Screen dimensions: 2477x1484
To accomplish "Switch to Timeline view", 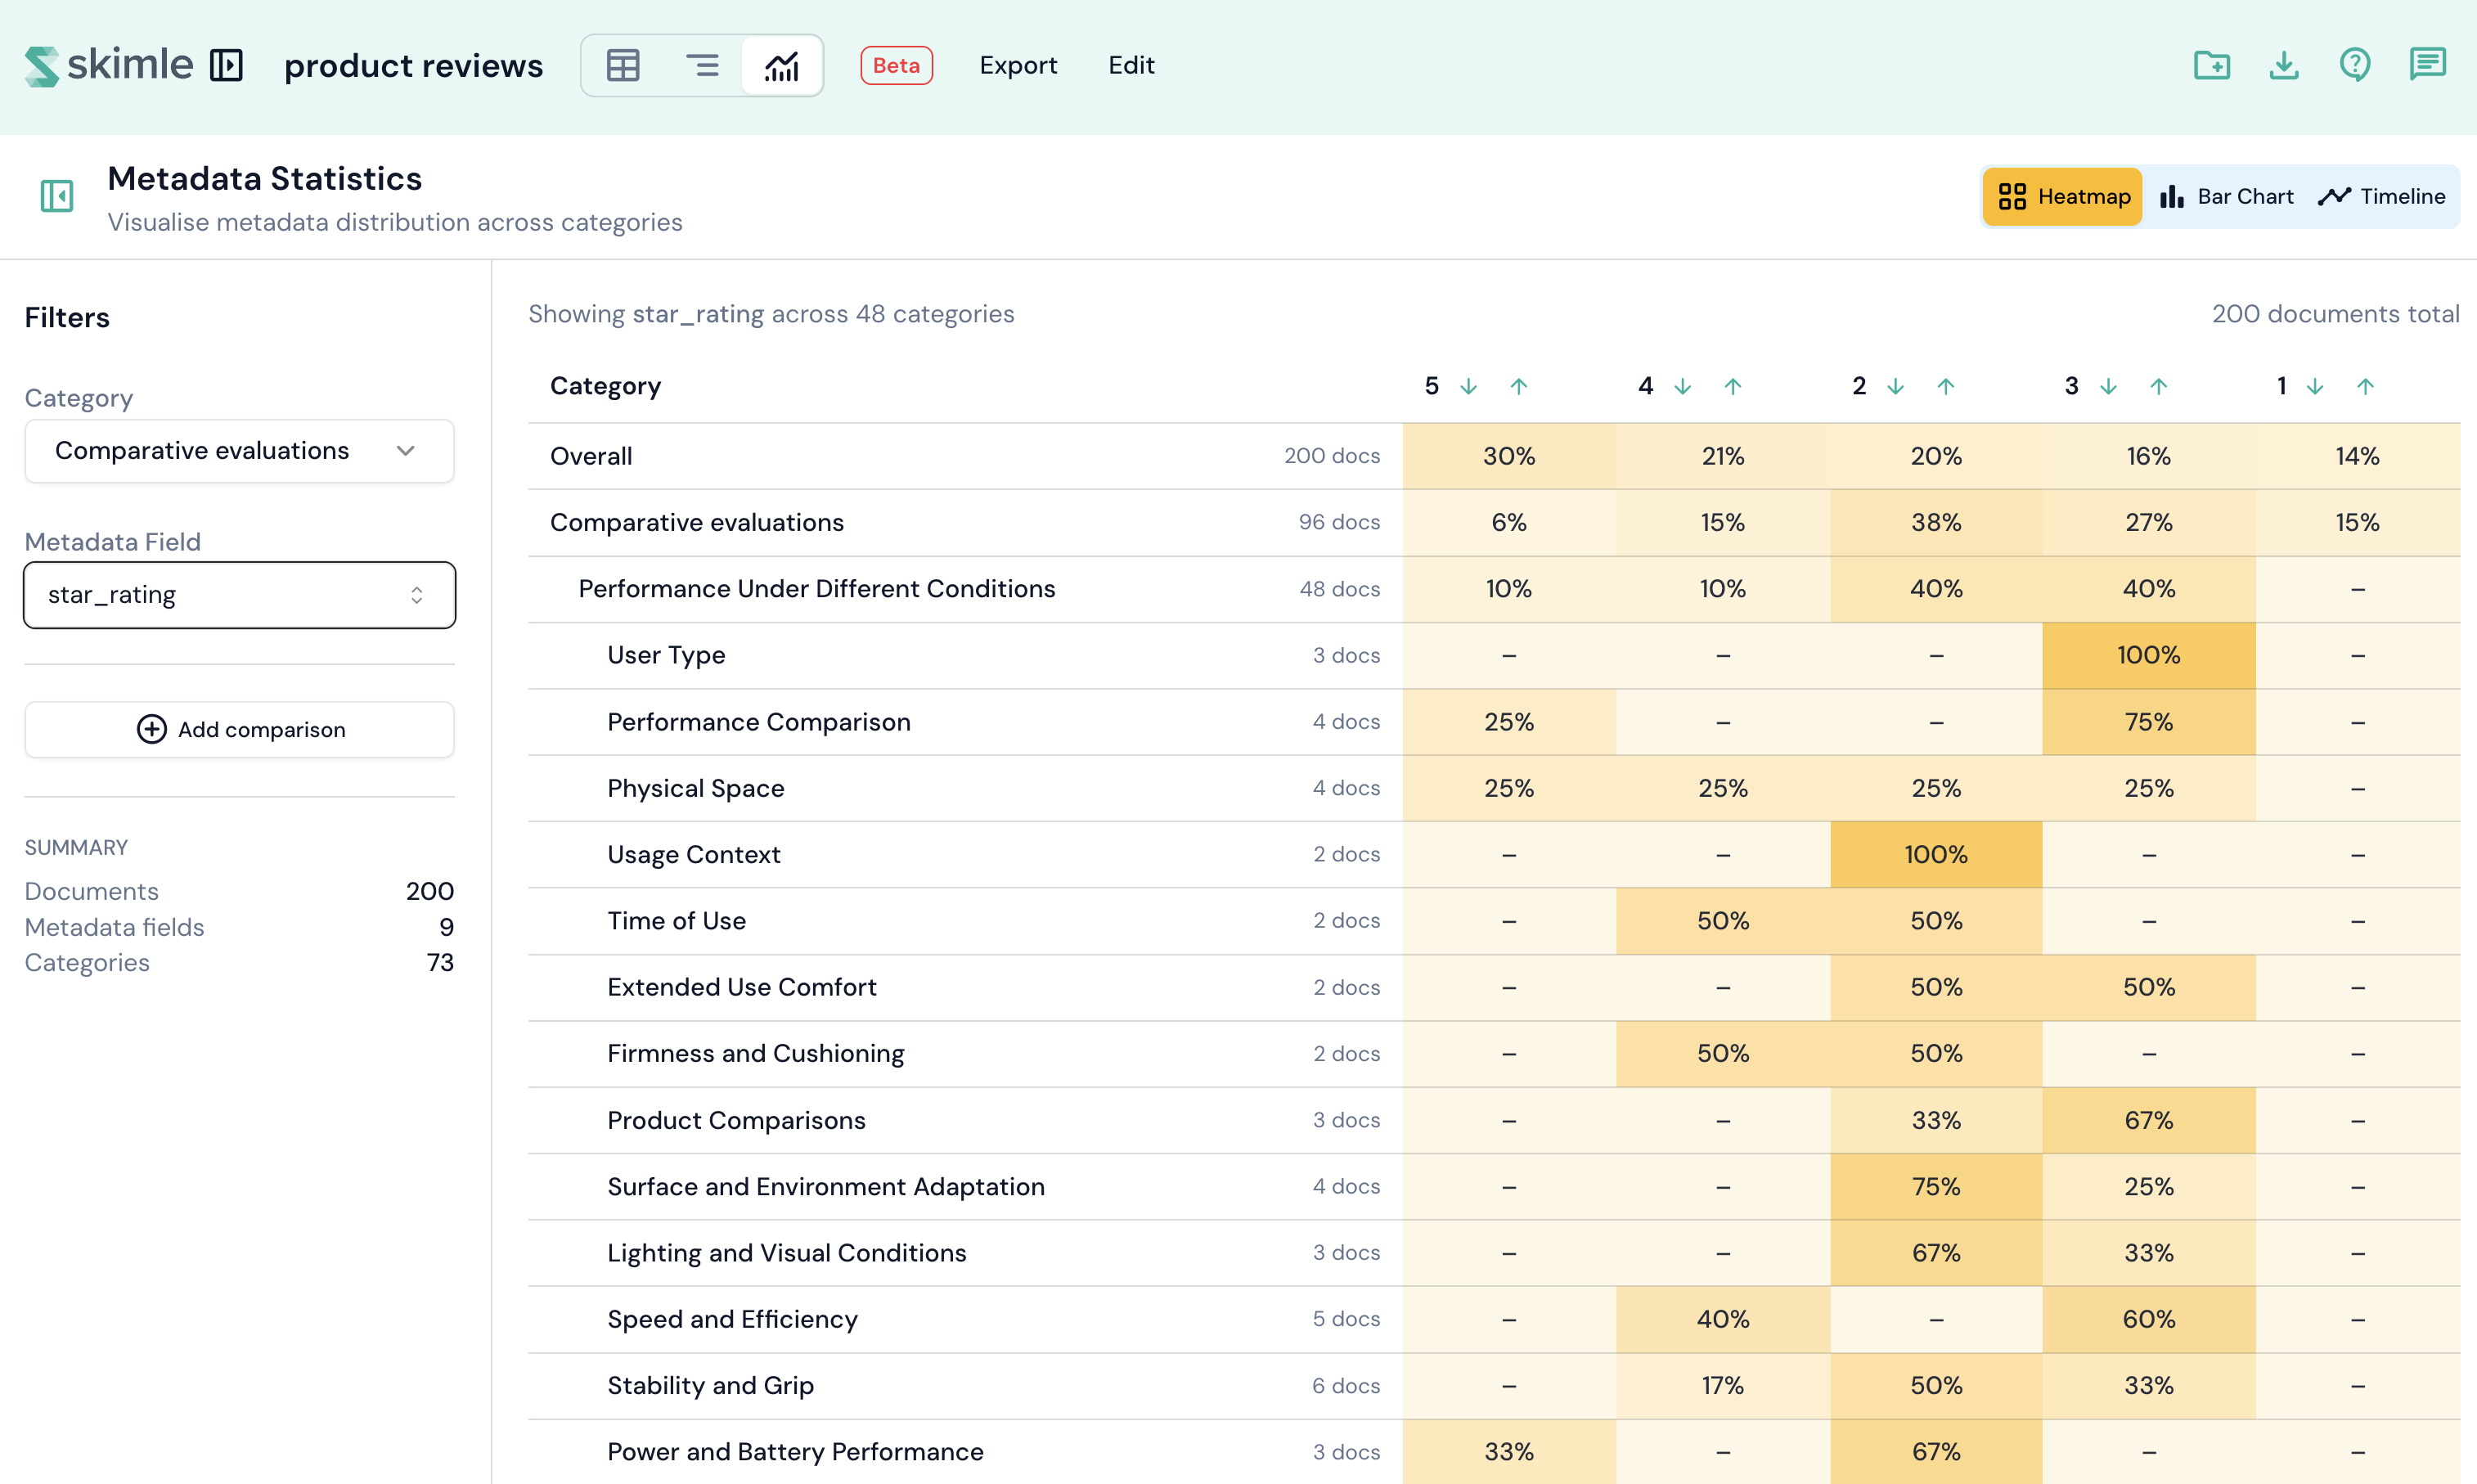I will point(2382,197).
